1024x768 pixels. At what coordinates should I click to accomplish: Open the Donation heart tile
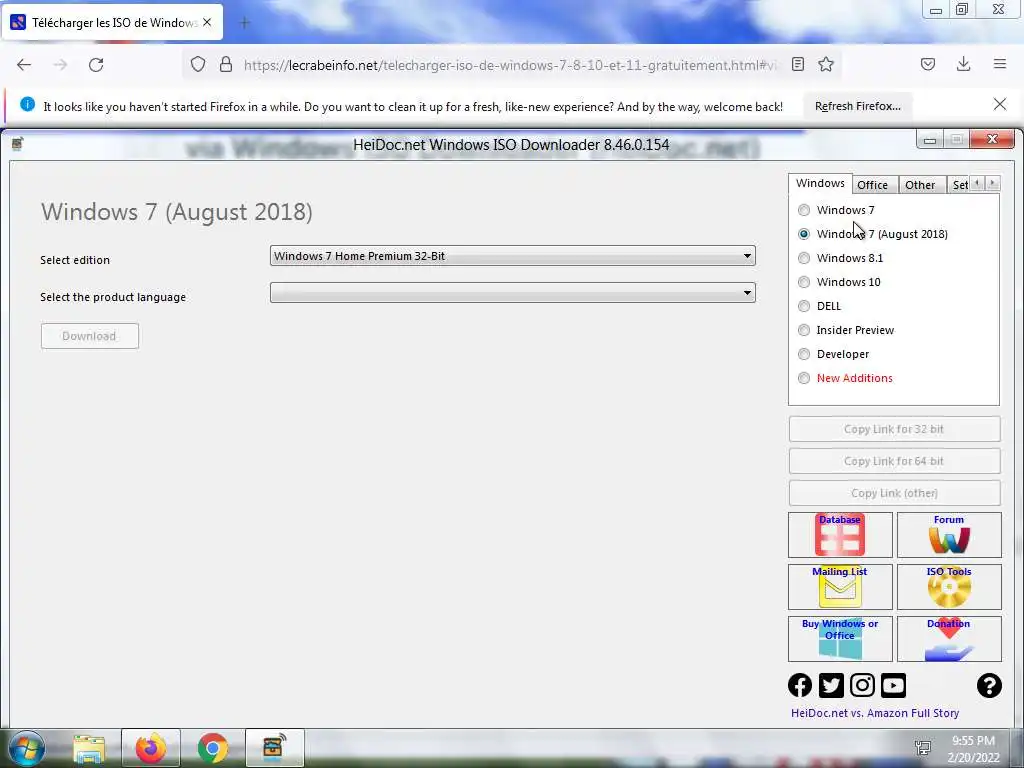tap(949, 639)
